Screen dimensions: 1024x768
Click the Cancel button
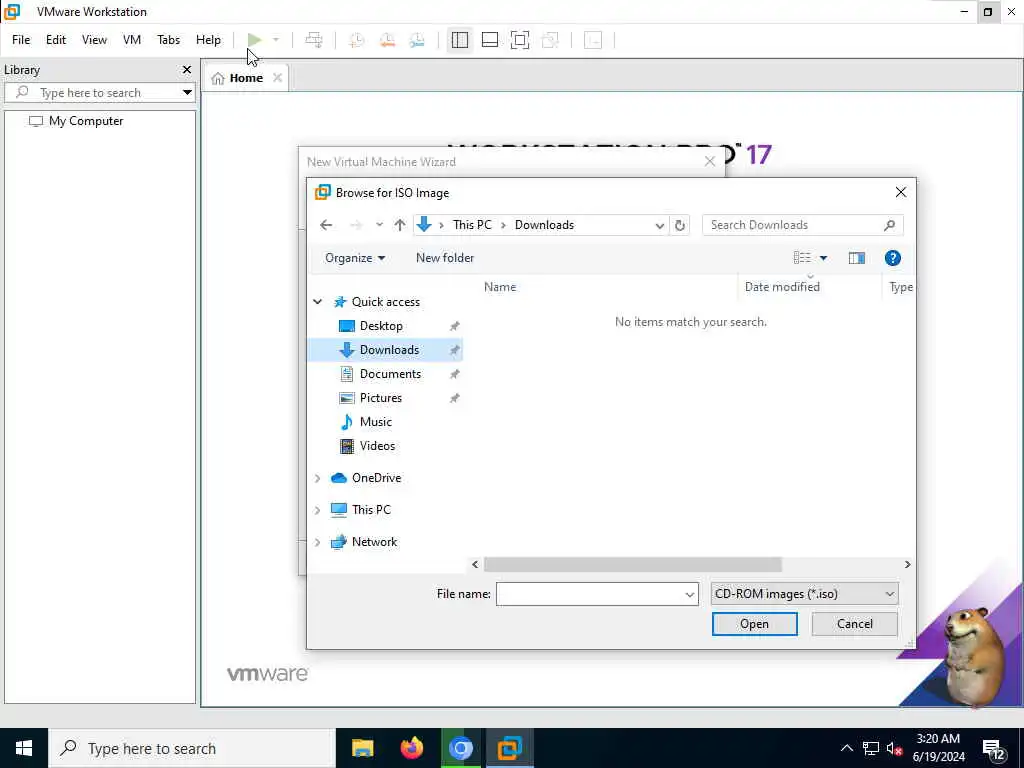854,624
